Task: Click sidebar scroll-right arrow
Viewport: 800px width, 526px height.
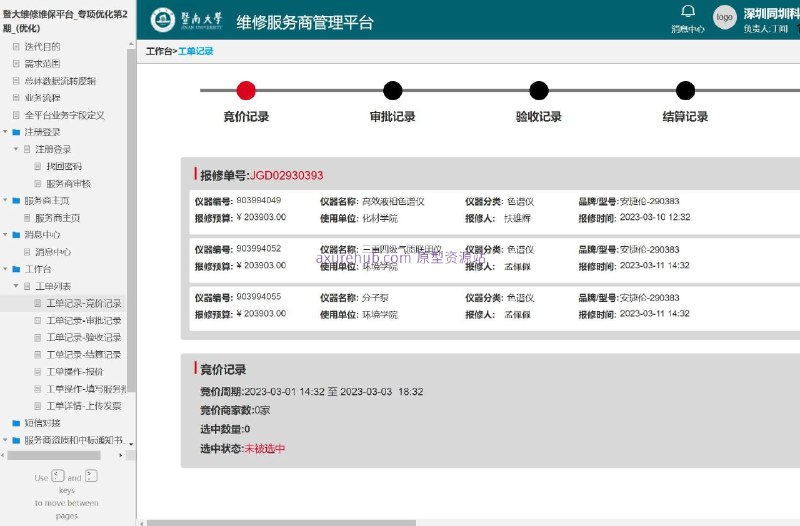Action: coord(121,455)
